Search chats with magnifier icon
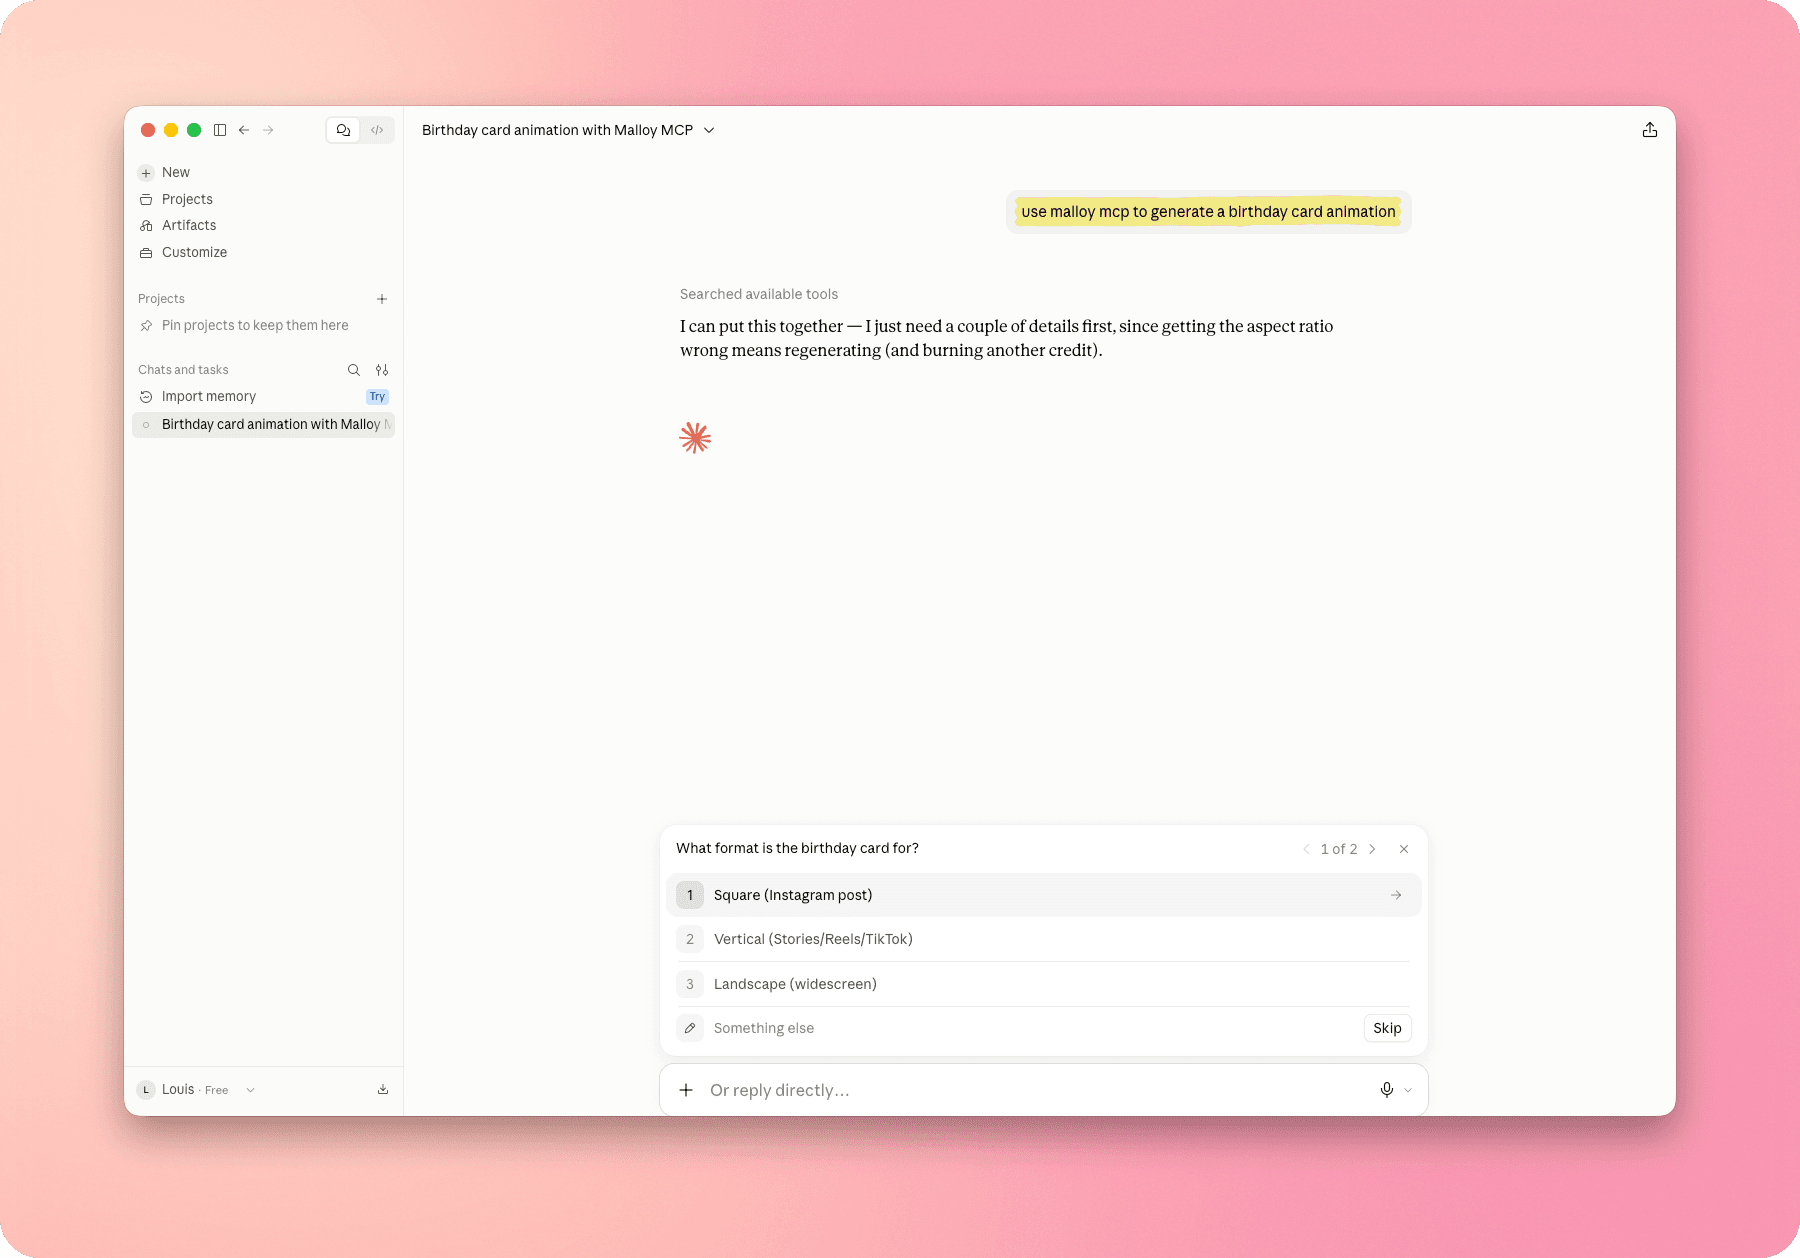1800x1258 pixels. (x=354, y=370)
